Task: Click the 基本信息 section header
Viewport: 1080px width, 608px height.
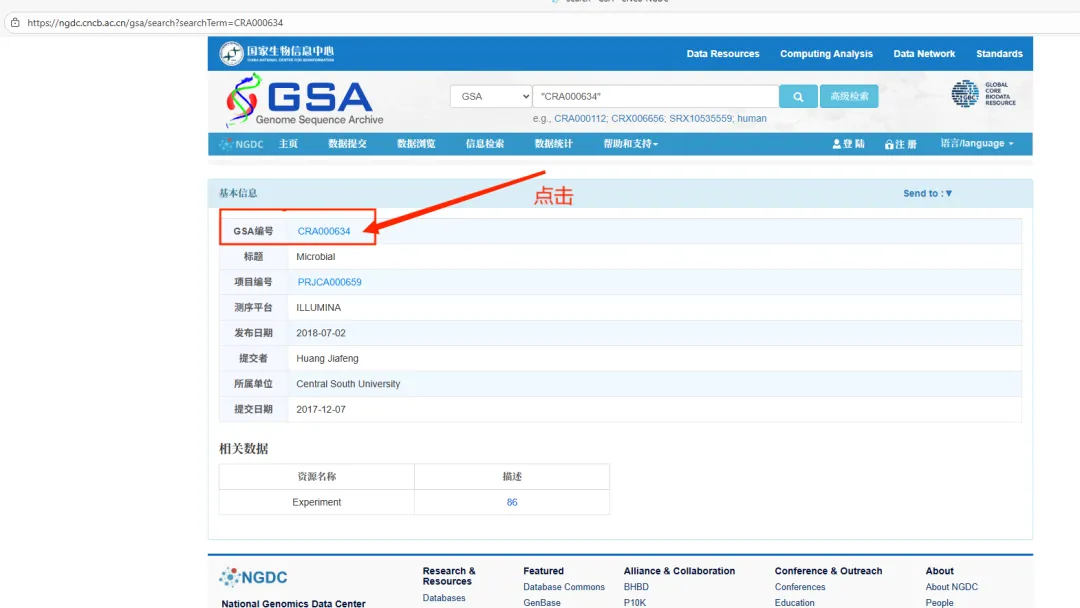Action: click(238, 193)
